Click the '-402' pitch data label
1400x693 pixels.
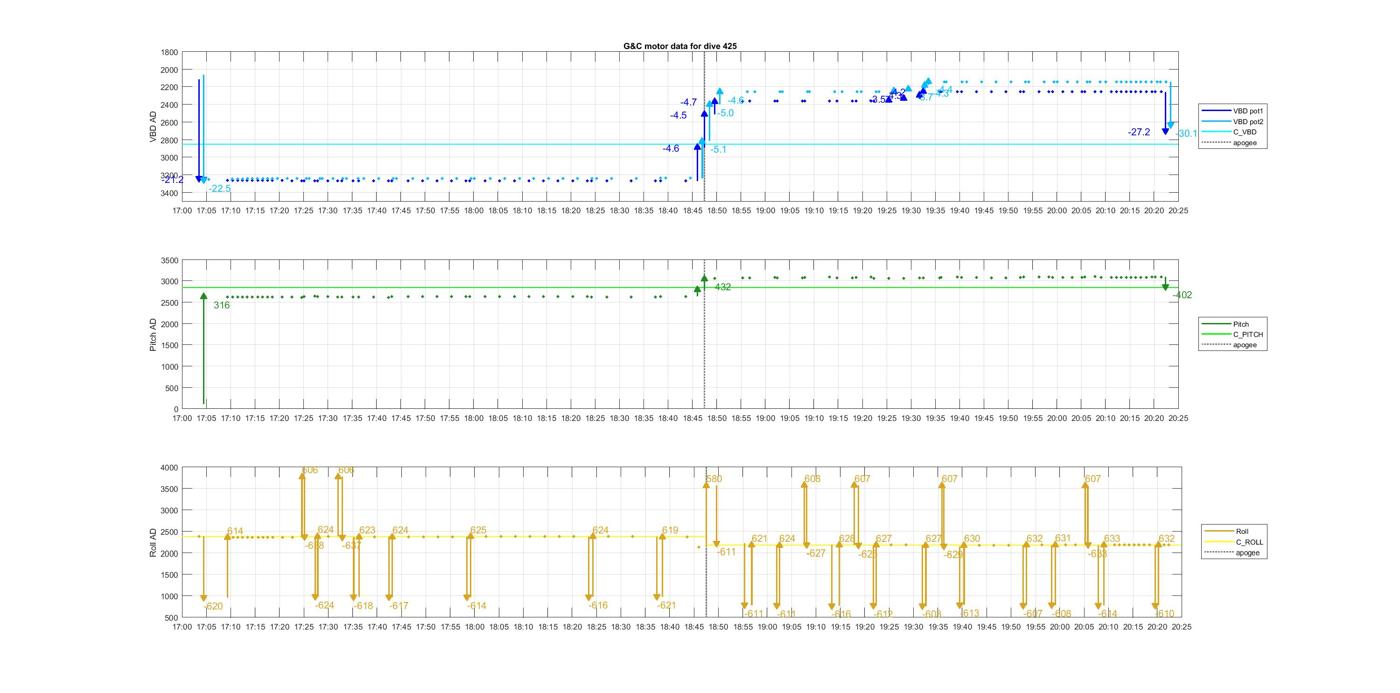(1182, 295)
